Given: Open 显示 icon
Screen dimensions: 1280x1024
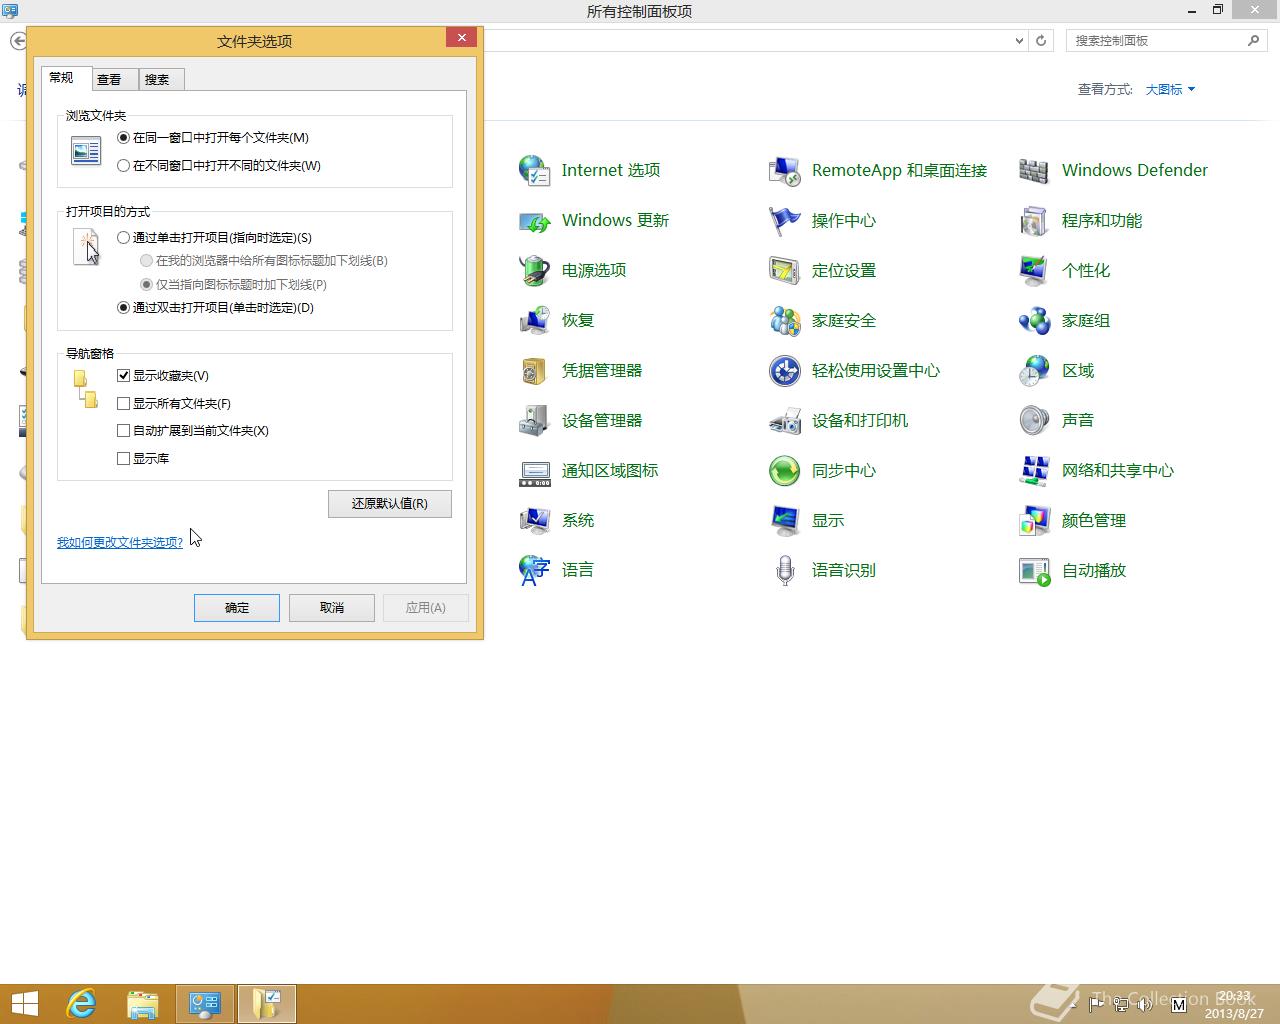Looking at the screenshot, I should pos(784,520).
